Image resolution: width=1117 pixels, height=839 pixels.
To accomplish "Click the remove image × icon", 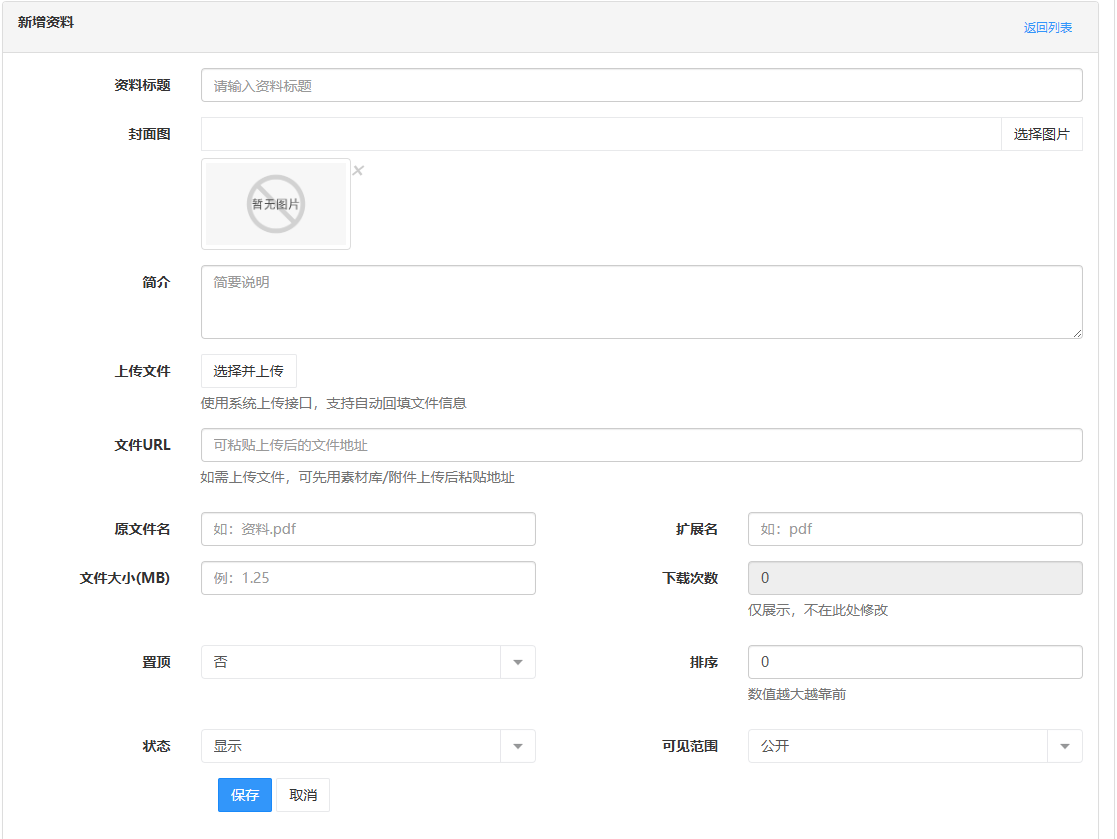I will (358, 170).
